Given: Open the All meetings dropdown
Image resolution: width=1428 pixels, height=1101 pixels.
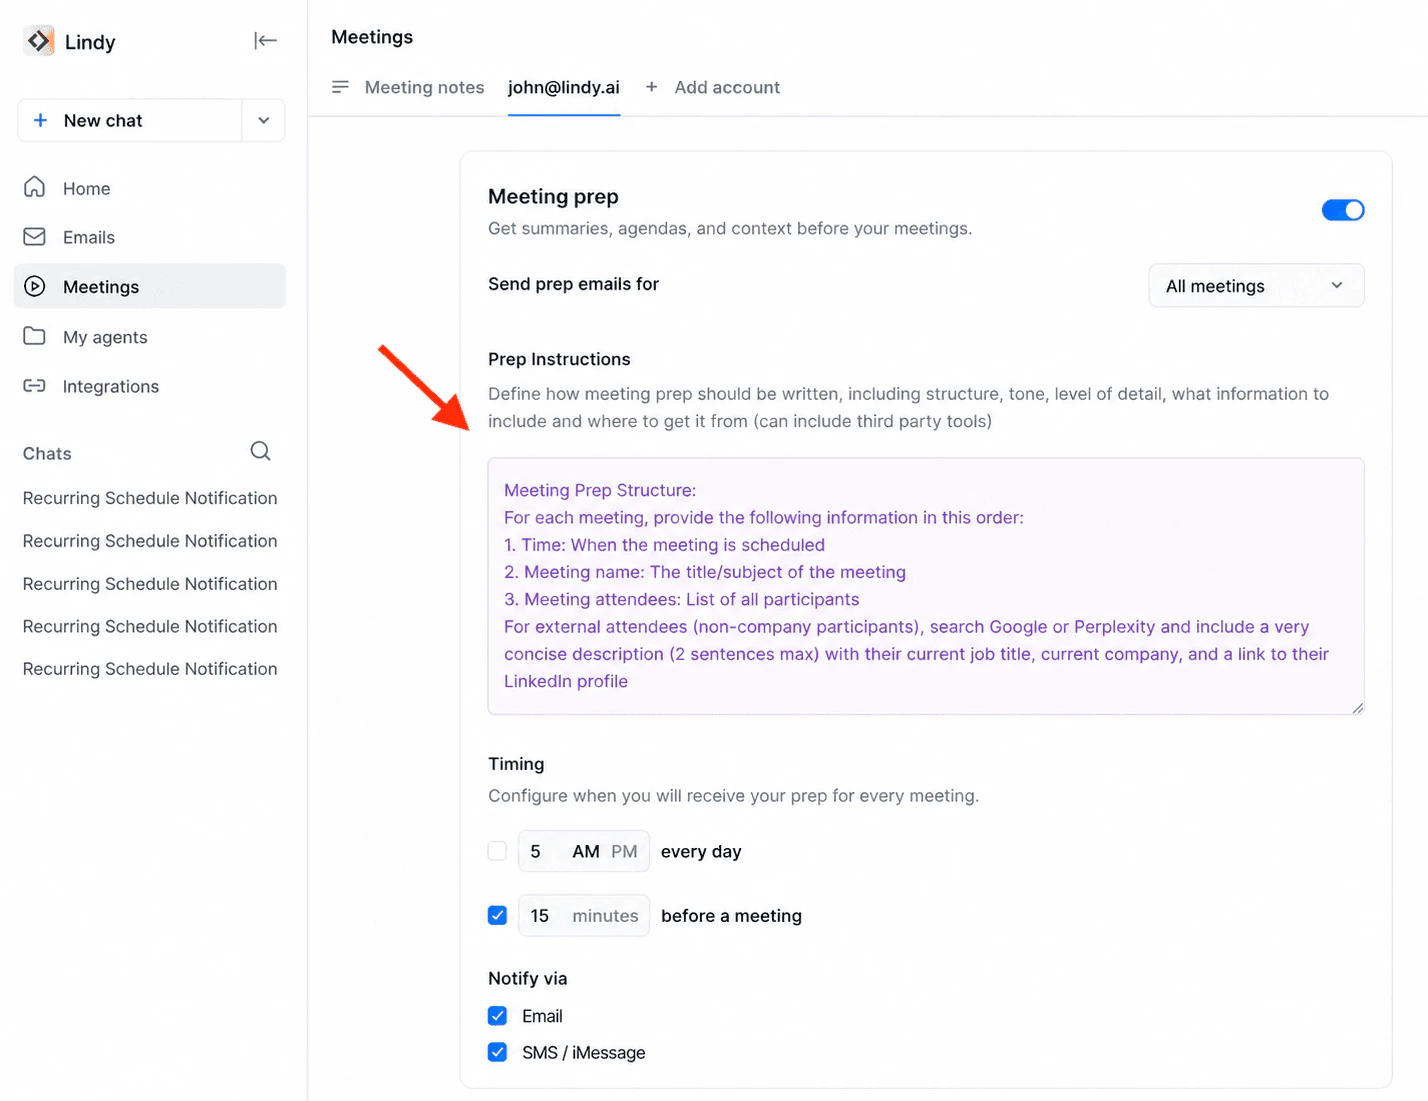Looking at the screenshot, I should 1256,286.
